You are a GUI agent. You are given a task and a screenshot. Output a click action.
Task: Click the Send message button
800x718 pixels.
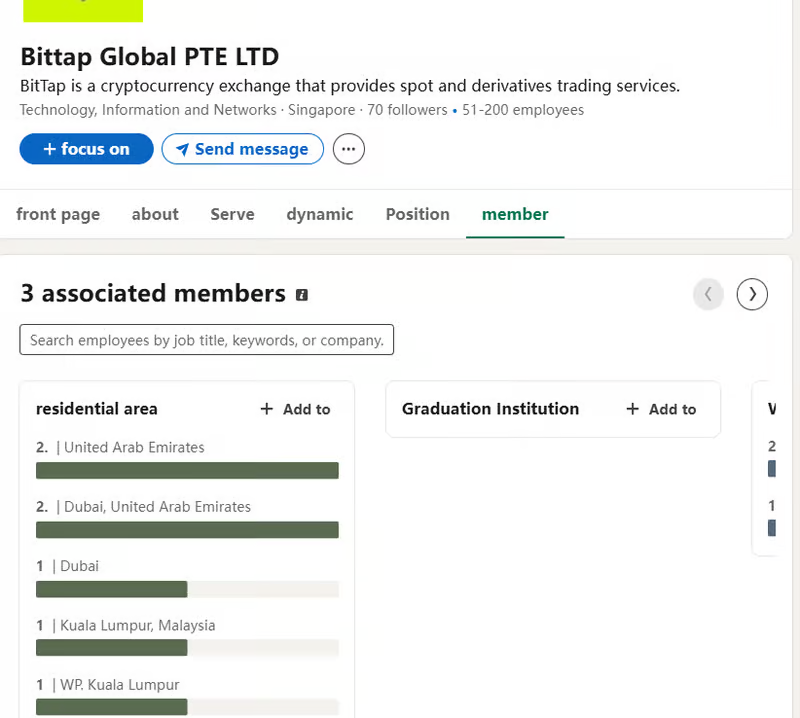[x=242, y=149]
